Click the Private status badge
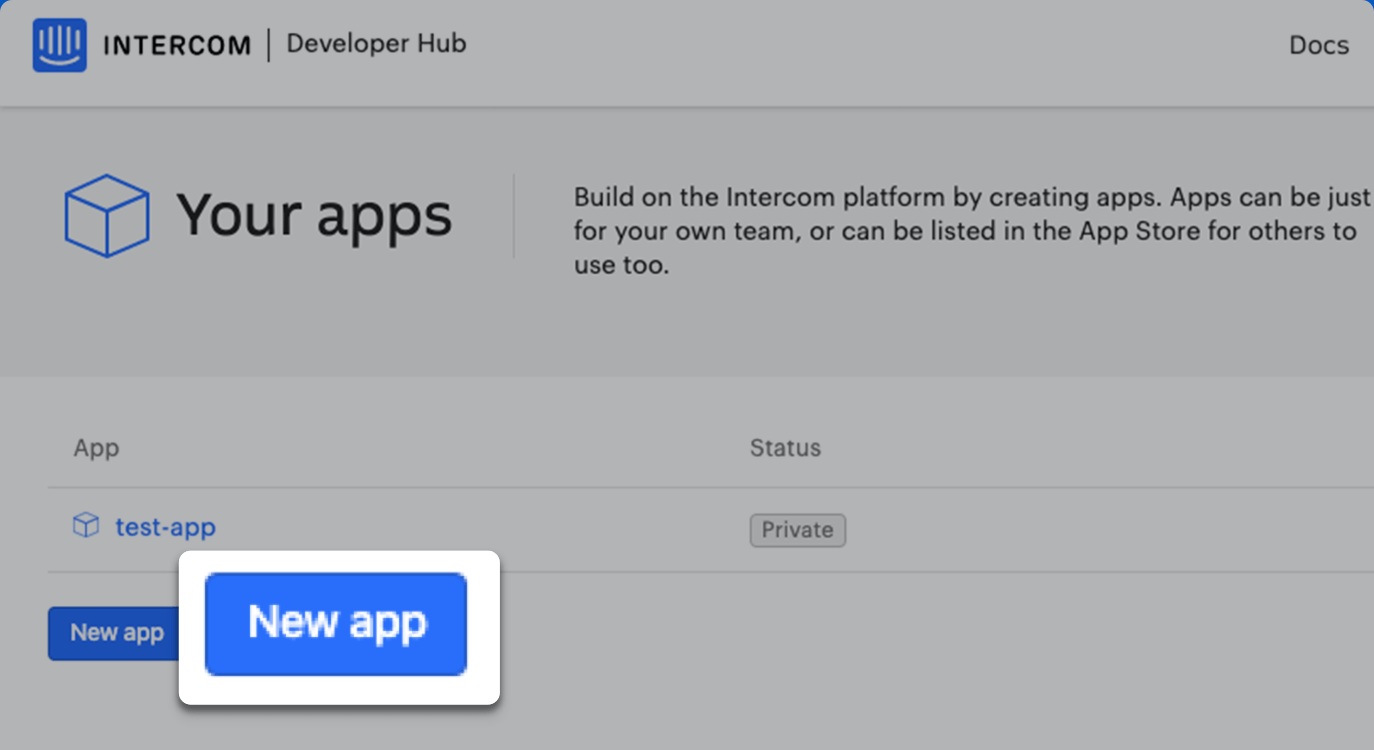Screen dimensions: 1374x750 [797, 530]
